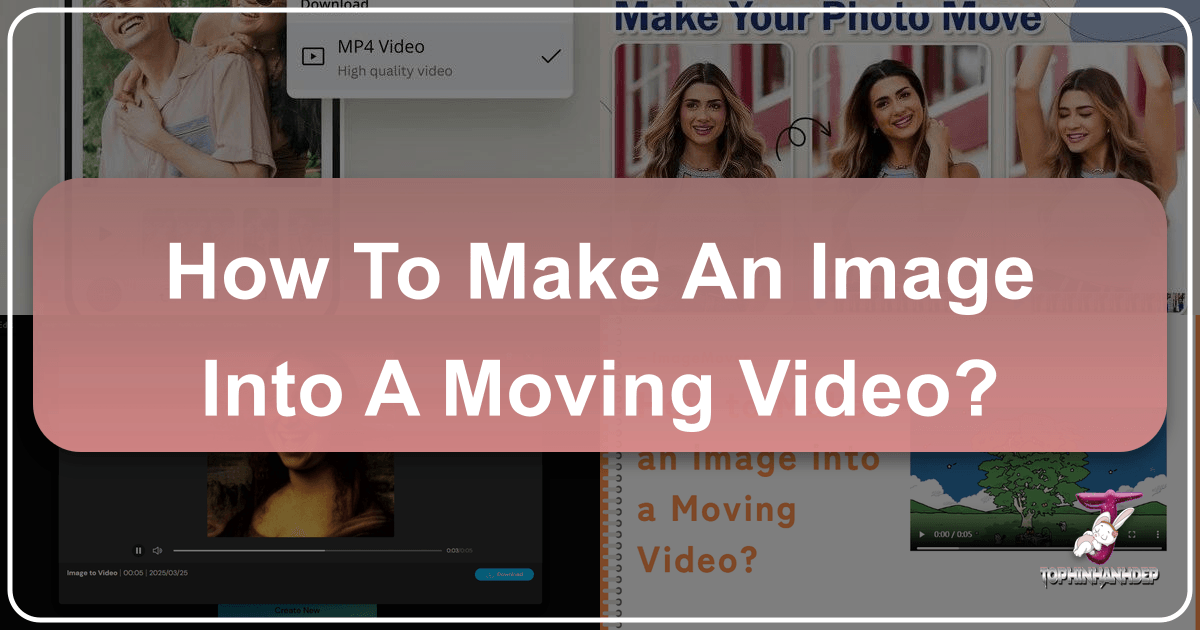Toggle the MP4 Video checkmark
Viewport: 1200px width, 630px height.
pyautogui.click(x=550, y=57)
